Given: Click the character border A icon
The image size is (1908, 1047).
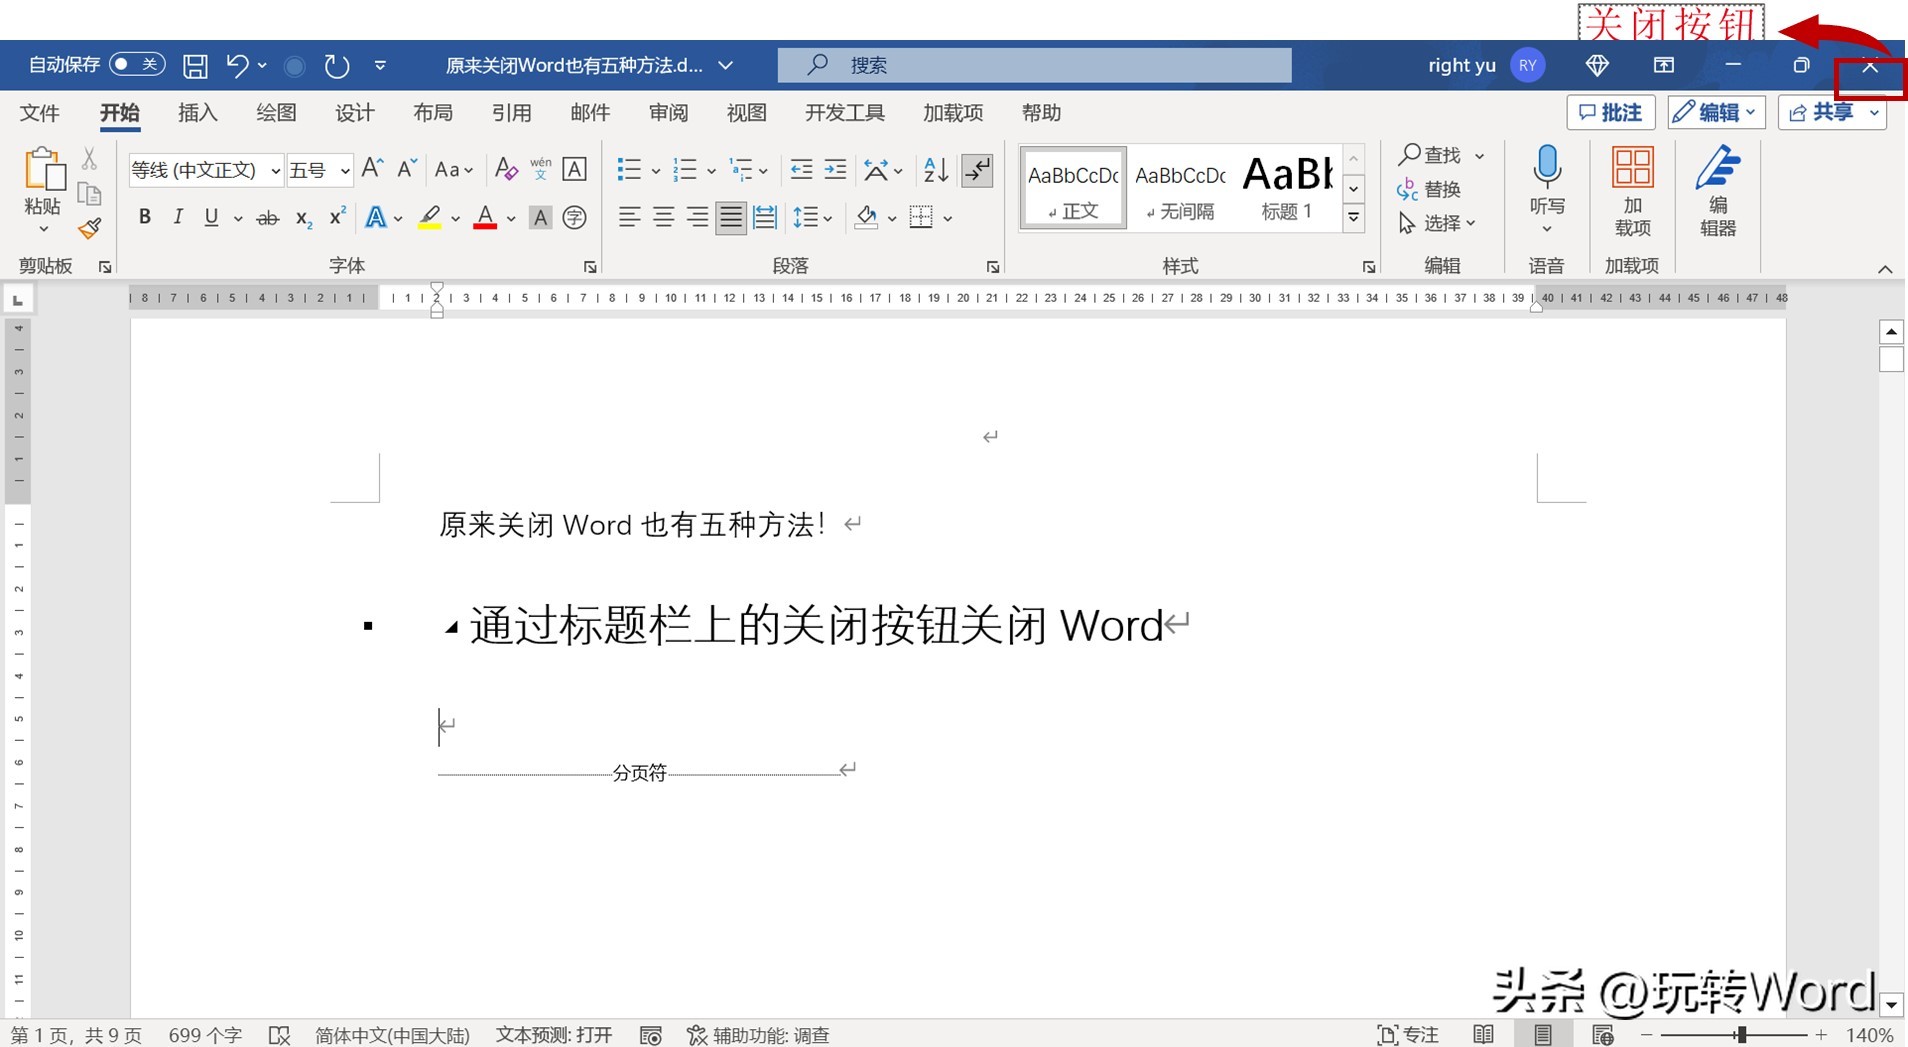Looking at the screenshot, I should pos(575,169).
